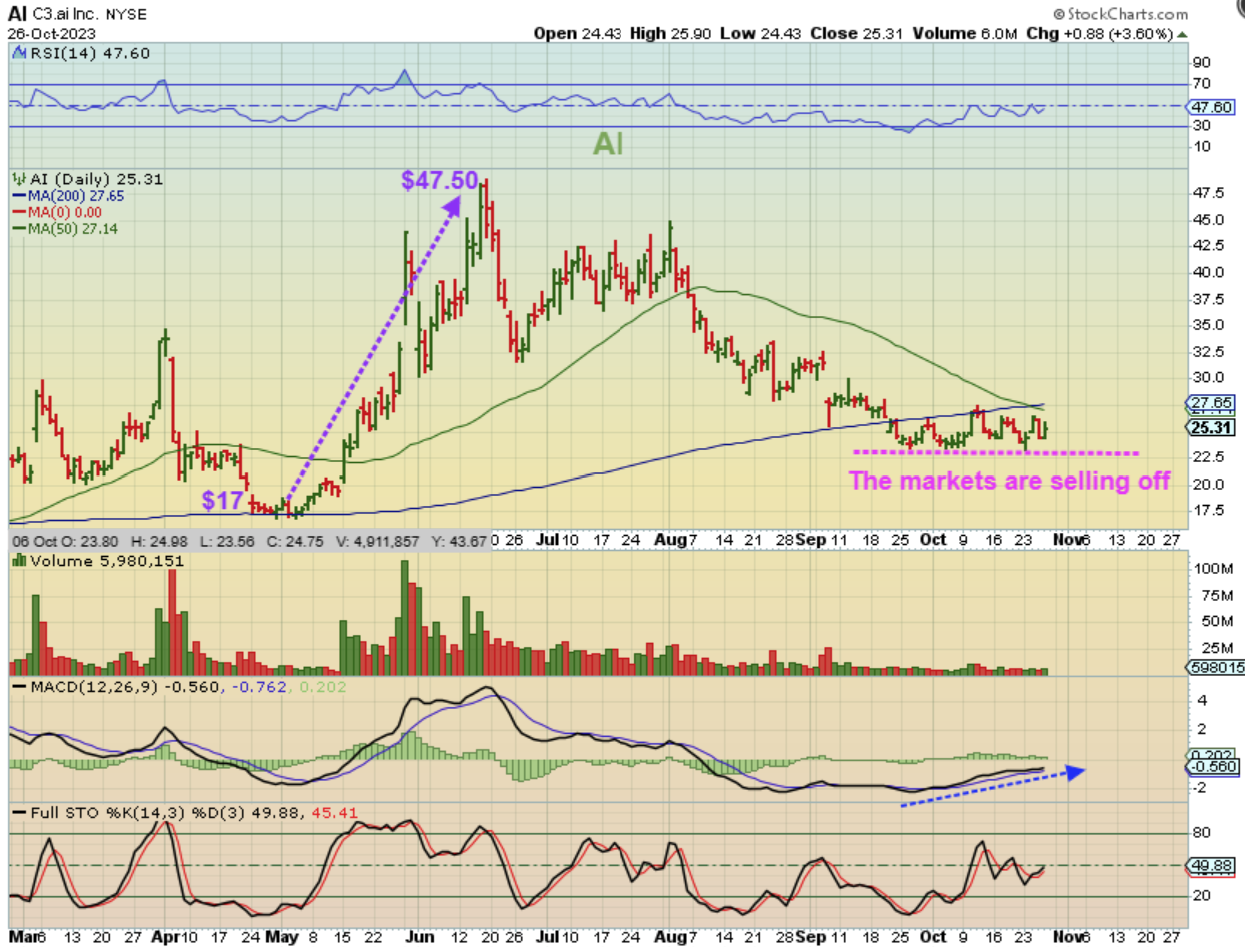The width and height of the screenshot is (1245, 948).
Task: Click the 20 level on the stochastic axis
Action: pos(1202,896)
